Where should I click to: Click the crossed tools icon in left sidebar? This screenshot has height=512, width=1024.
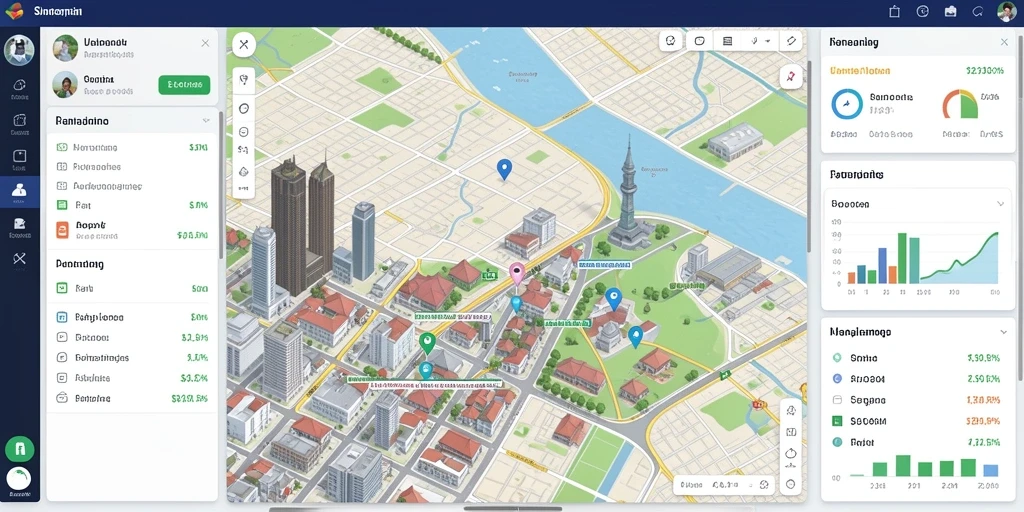(19, 259)
